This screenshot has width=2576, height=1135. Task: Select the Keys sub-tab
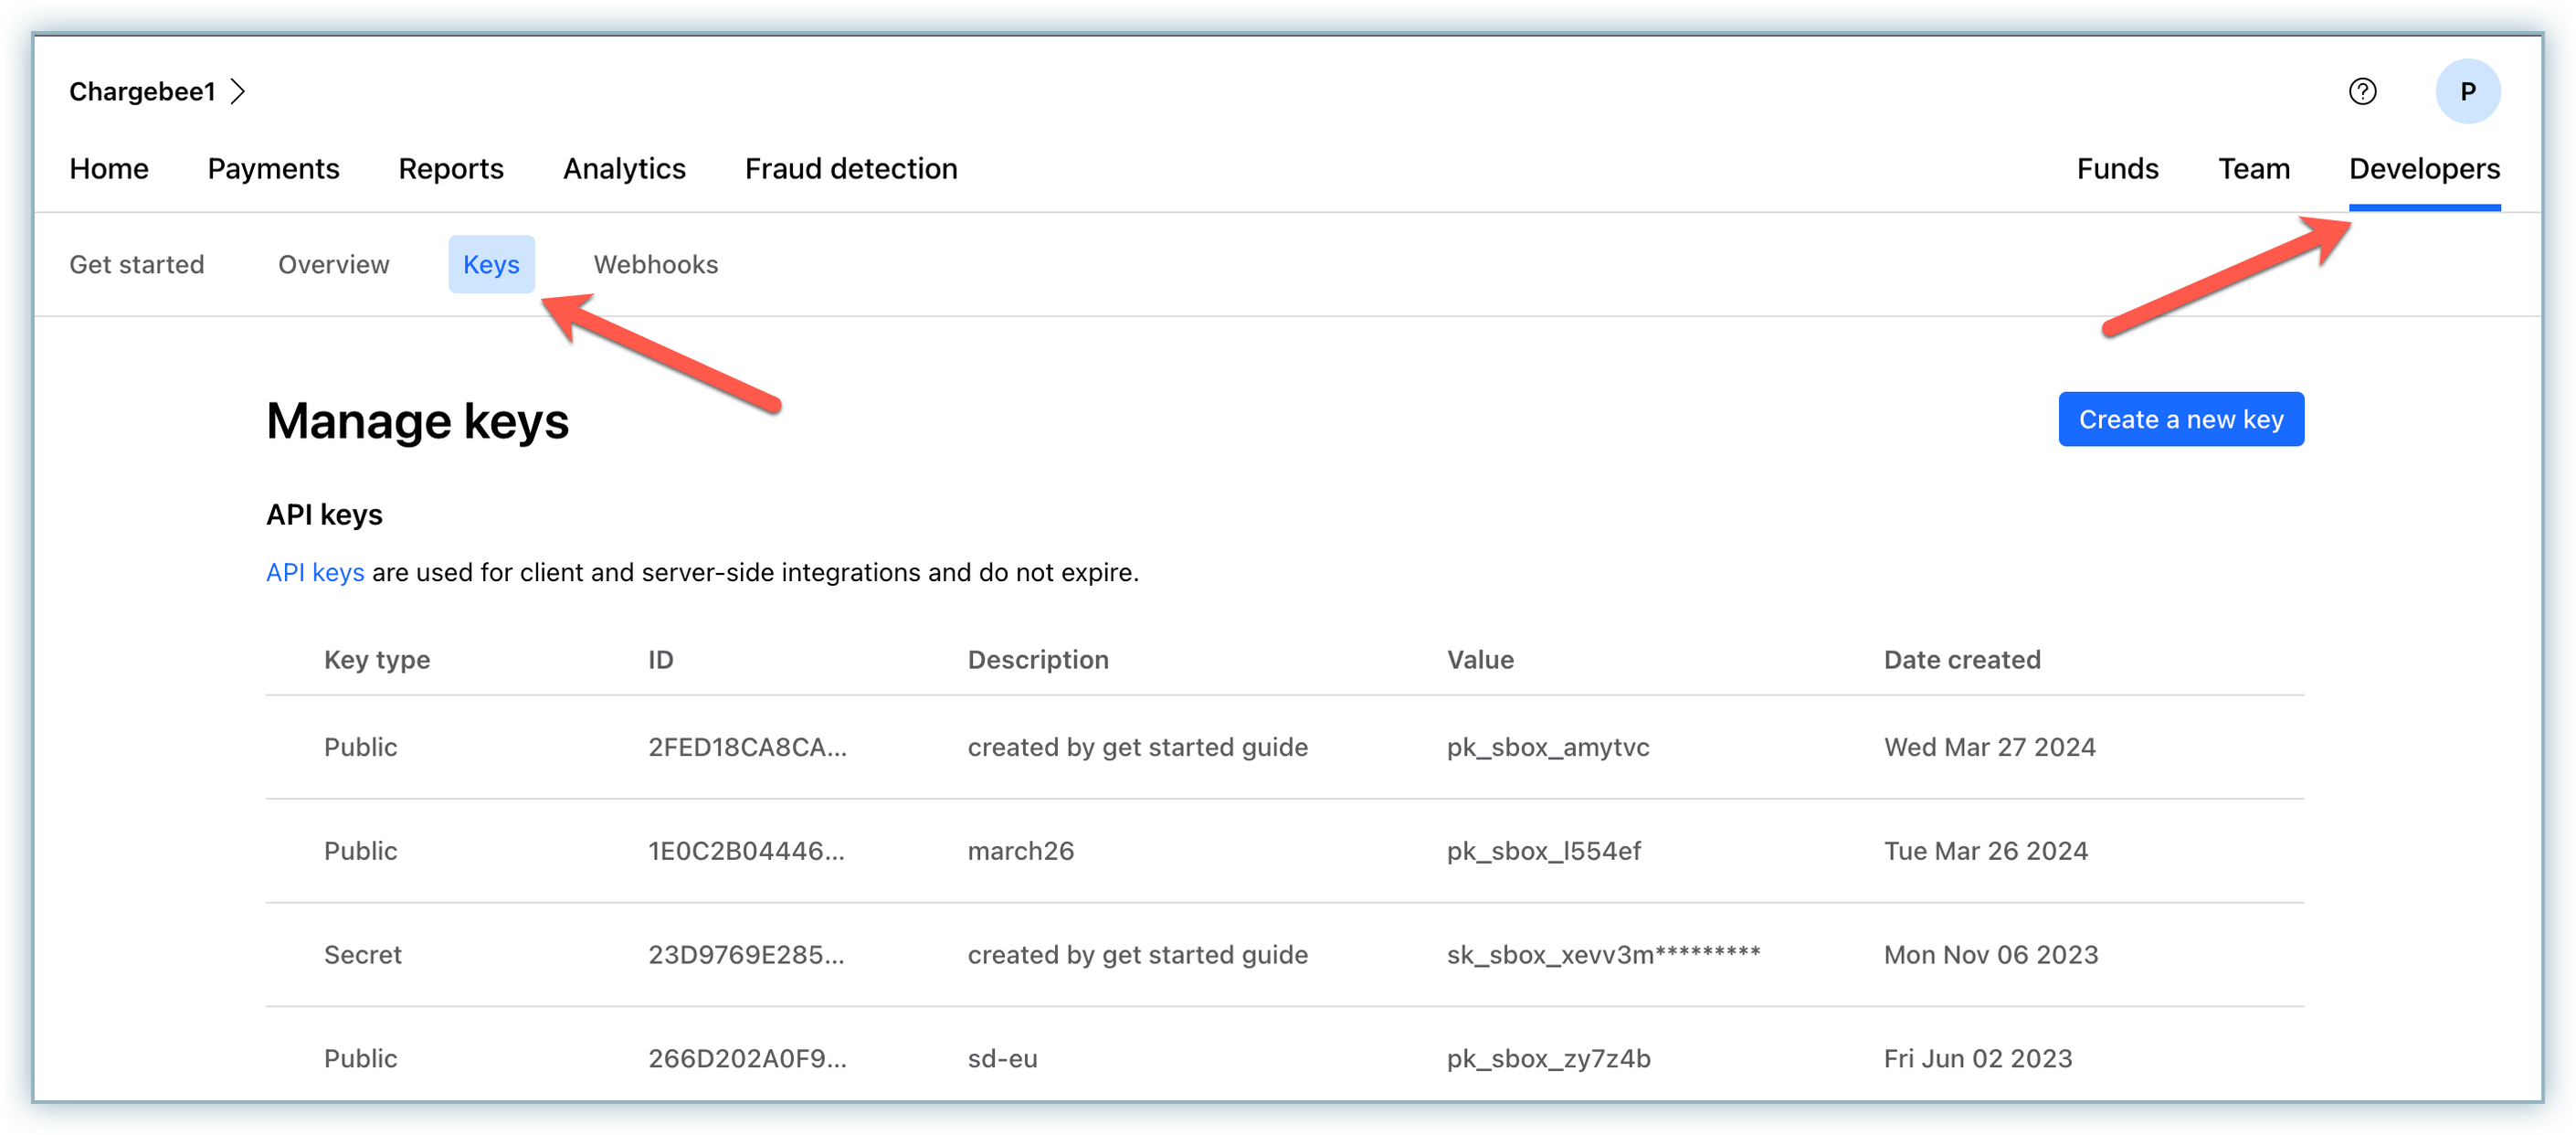(491, 265)
